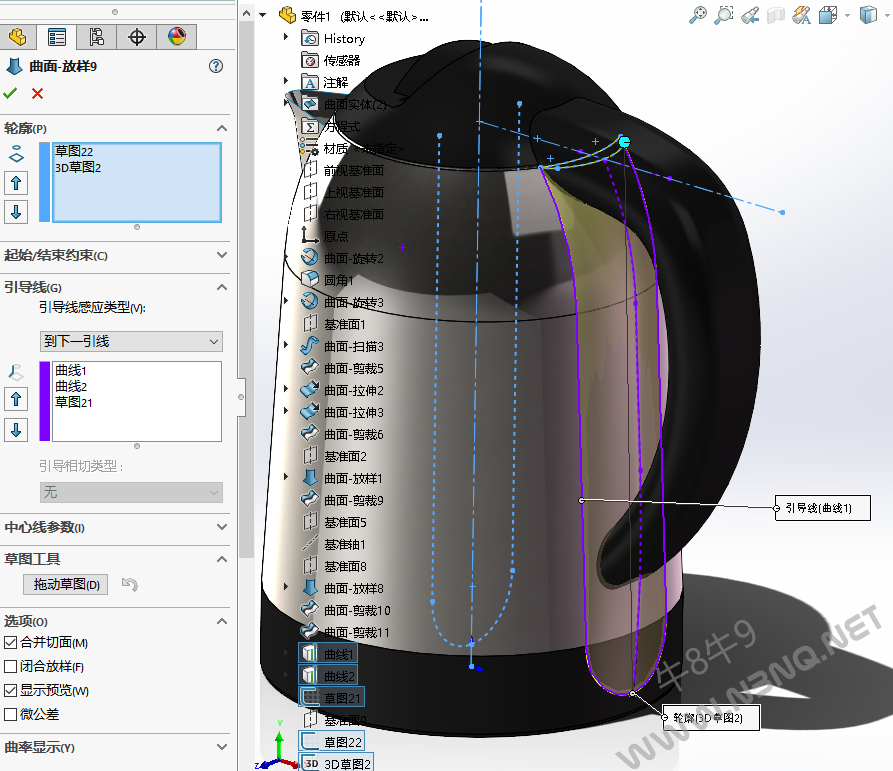Enable the 微公差 checkbox

11,715
